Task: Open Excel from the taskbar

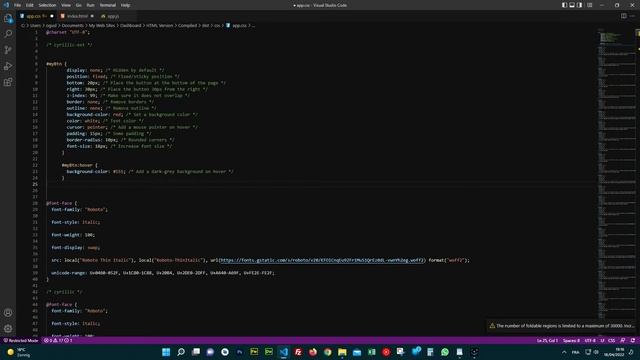Action: (x=371, y=352)
